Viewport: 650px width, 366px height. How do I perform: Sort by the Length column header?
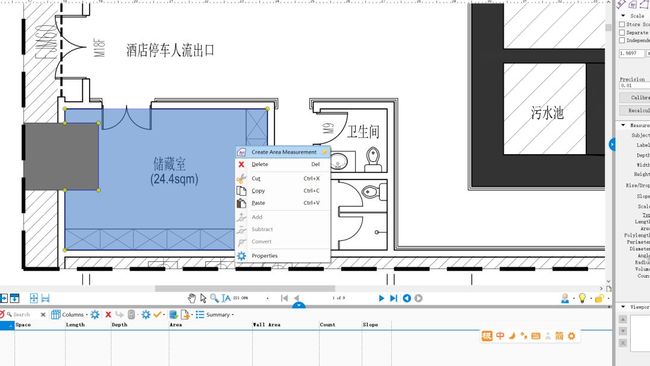tap(88, 325)
